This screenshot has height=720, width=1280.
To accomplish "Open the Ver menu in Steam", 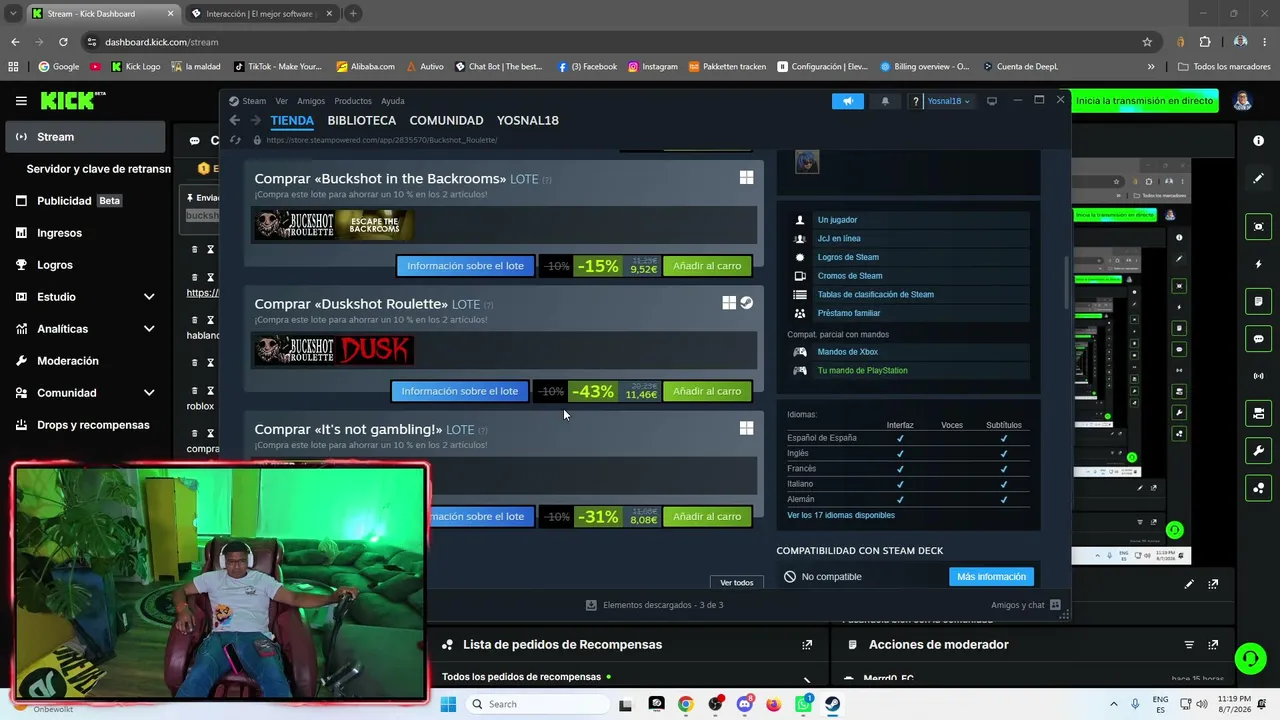I will pos(282,101).
